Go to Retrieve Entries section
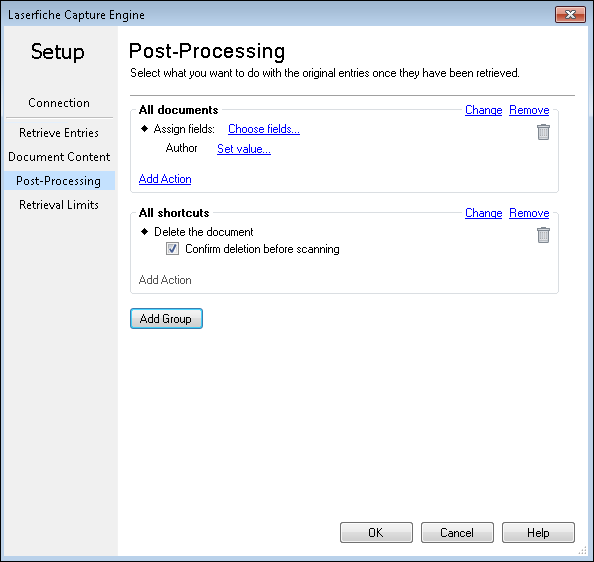 click(59, 133)
